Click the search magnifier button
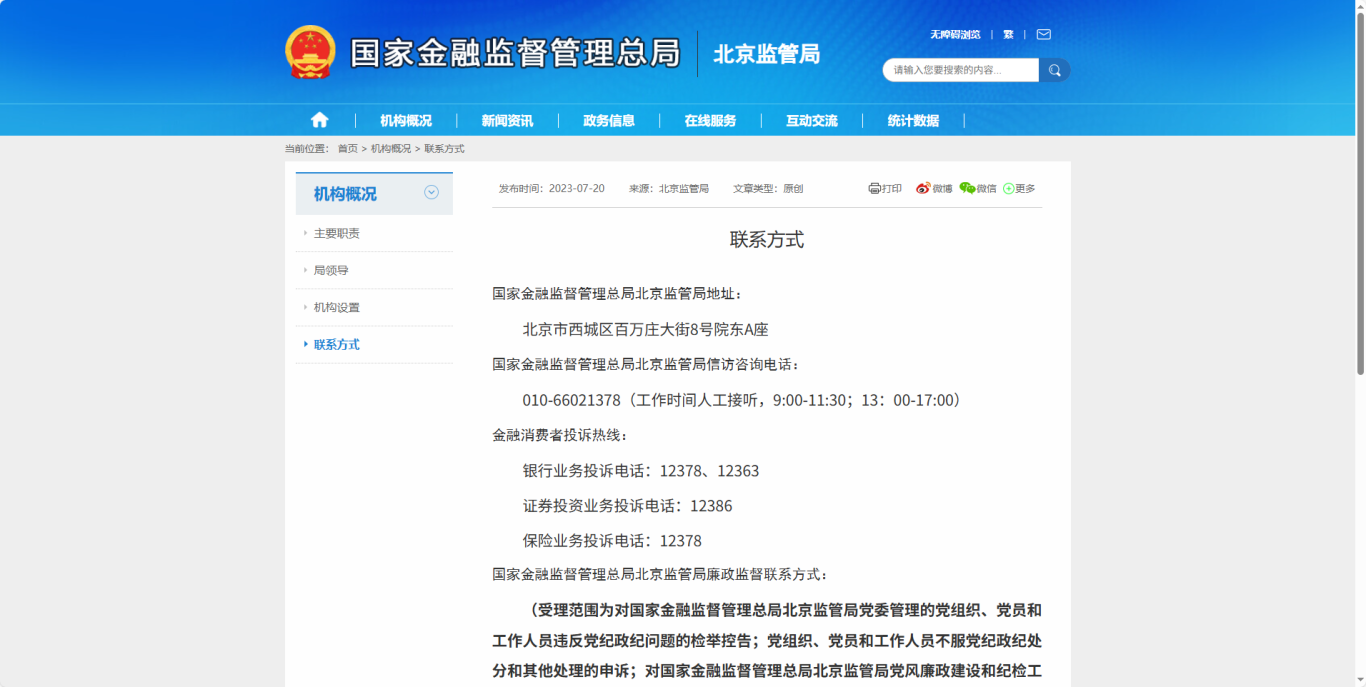Image resolution: width=1366 pixels, height=687 pixels. (x=1054, y=70)
